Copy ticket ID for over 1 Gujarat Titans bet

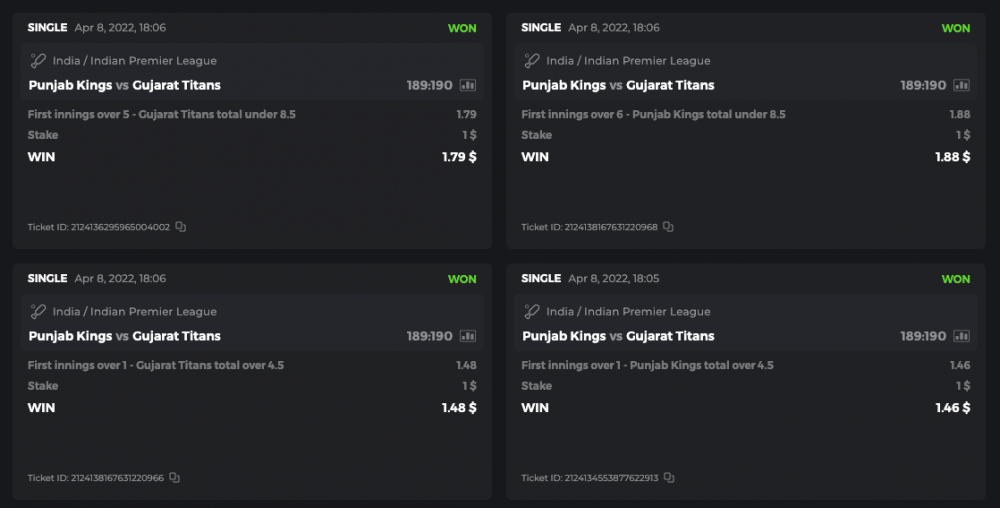pos(175,478)
